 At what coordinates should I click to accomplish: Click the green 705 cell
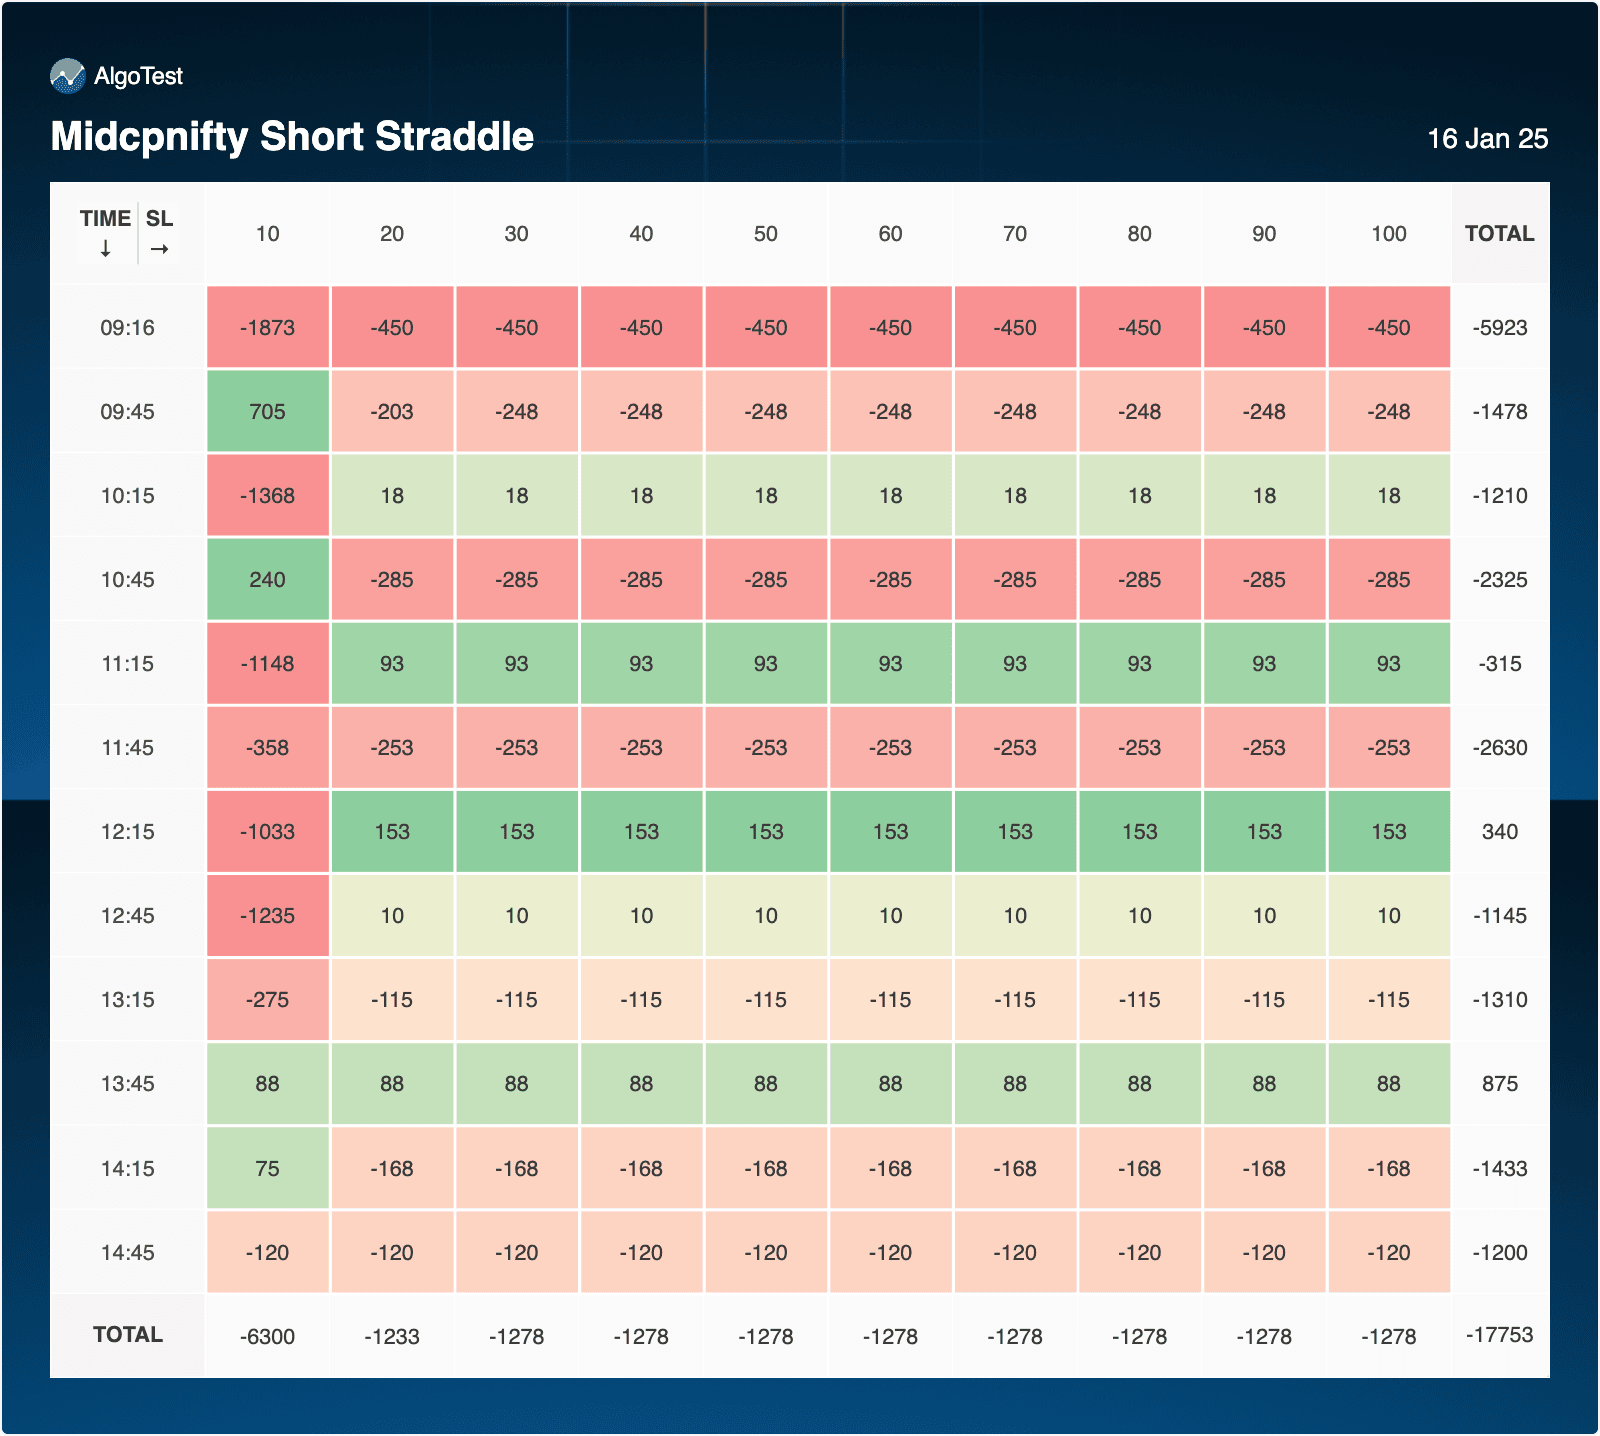point(267,412)
